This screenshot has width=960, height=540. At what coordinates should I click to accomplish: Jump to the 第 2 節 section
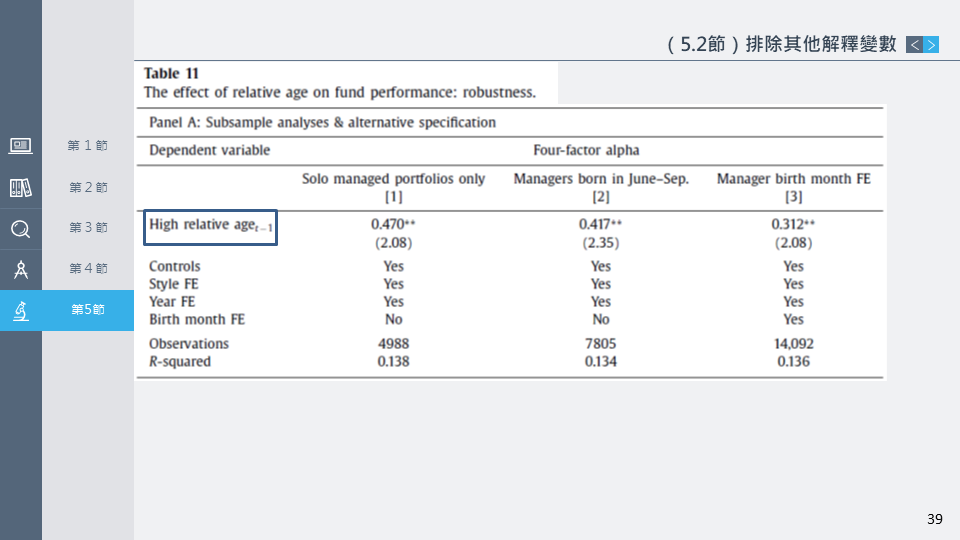click(x=88, y=188)
